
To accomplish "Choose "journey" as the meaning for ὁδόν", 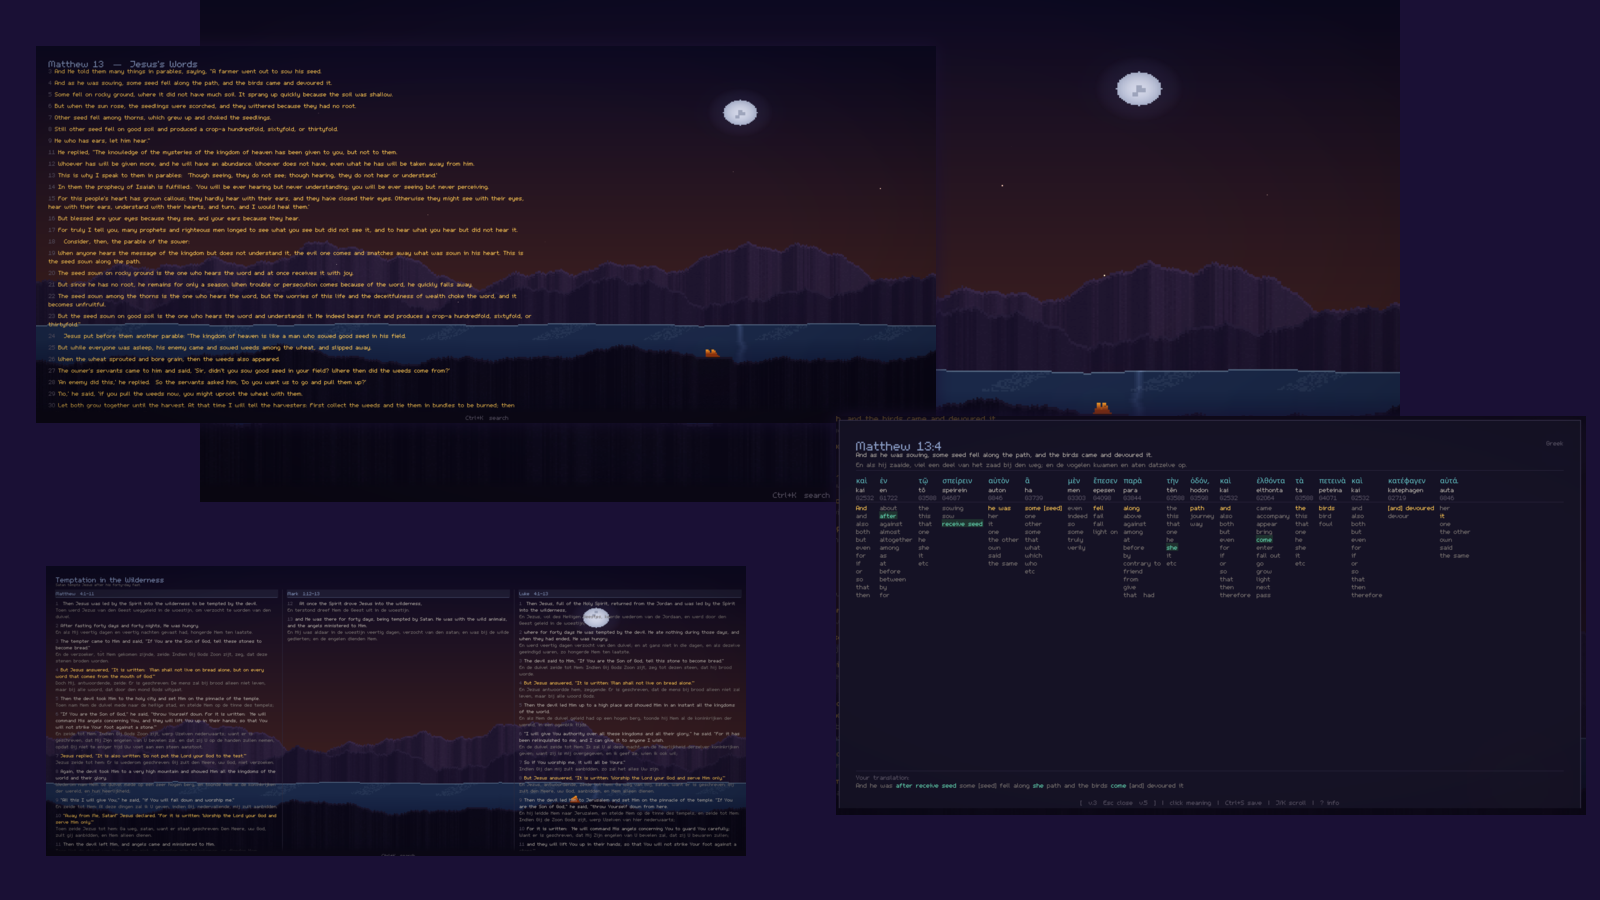I will click(1201, 516).
